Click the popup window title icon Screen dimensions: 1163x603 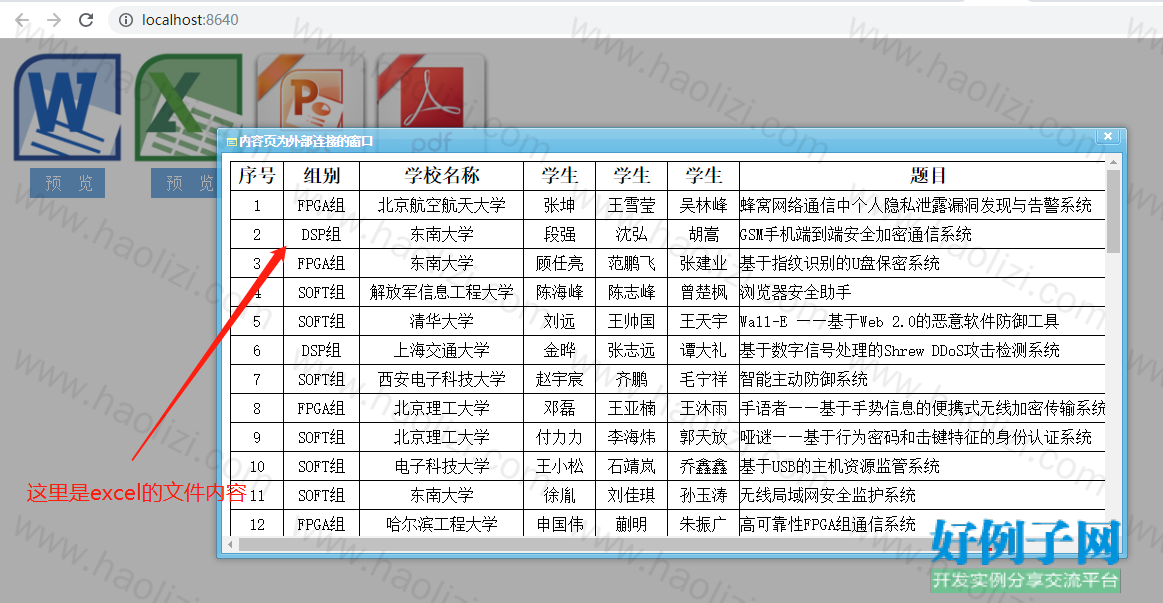click(x=231, y=142)
